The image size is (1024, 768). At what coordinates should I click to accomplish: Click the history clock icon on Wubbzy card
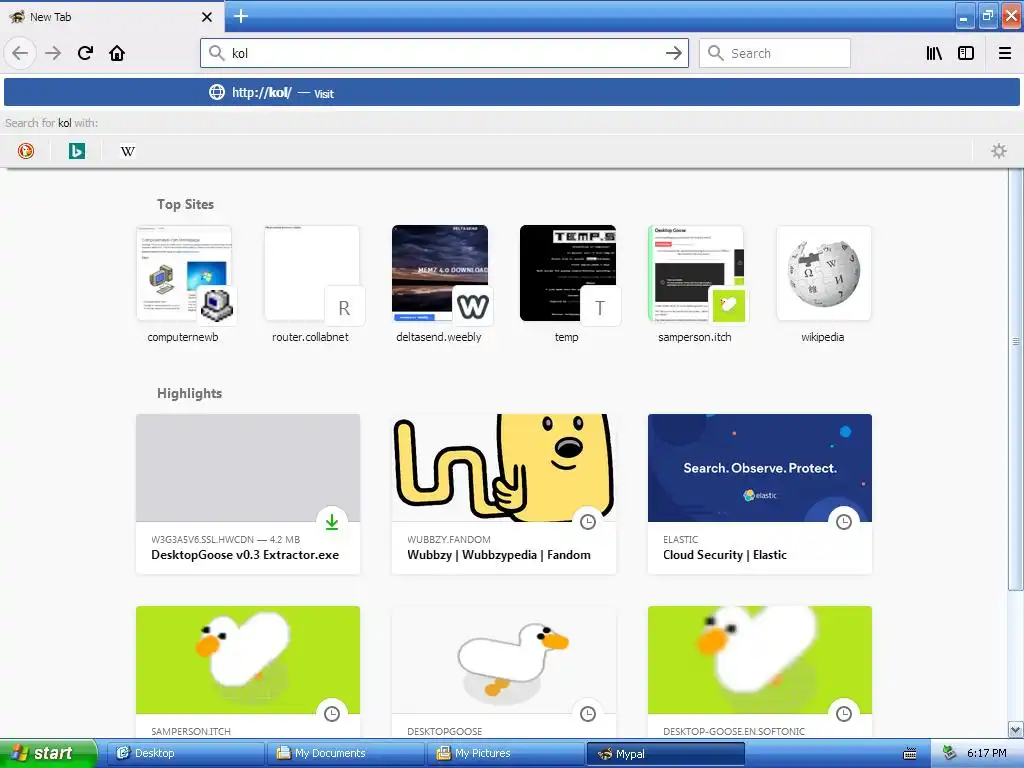(x=588, y=522)
